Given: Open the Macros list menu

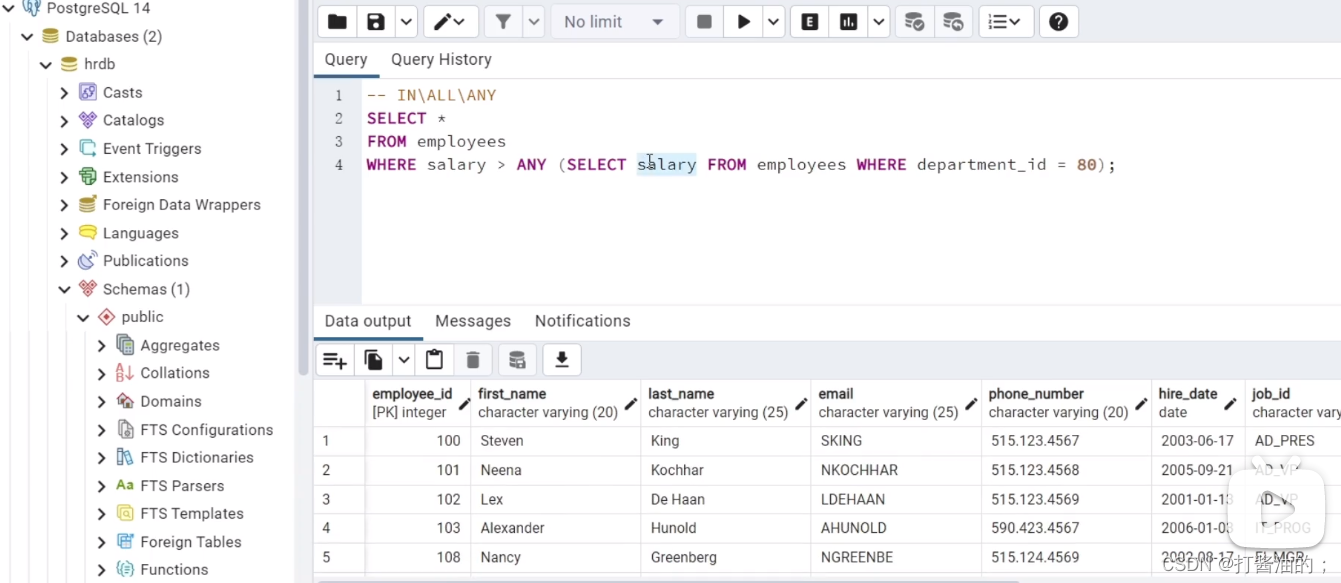Looking at the screenshot, I should pos(1005,22).
